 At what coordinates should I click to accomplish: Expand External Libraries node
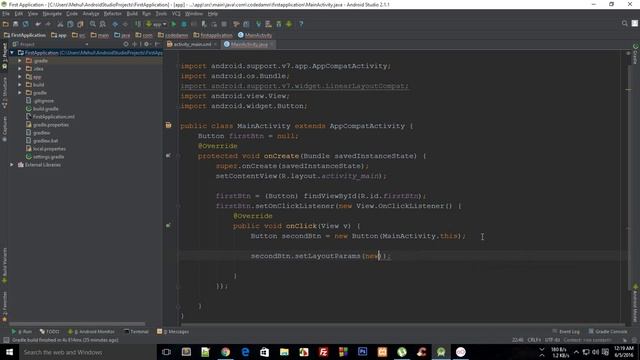[12, 164]
